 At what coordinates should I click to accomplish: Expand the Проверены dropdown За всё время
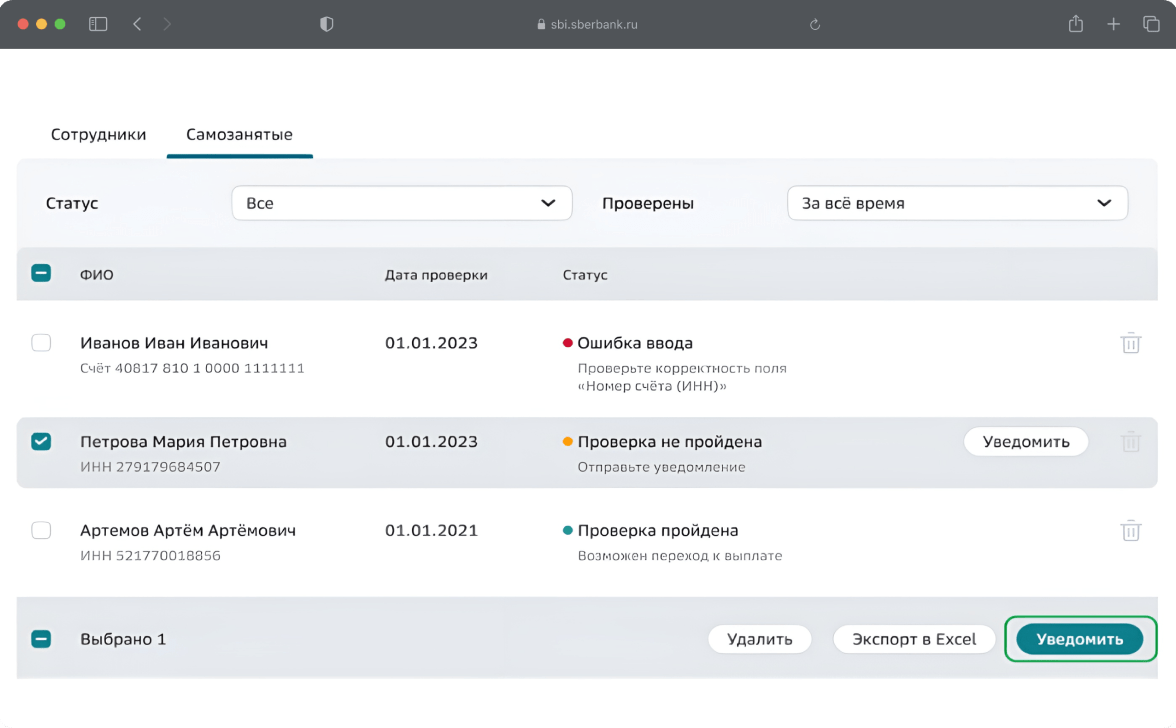point(957,203)
